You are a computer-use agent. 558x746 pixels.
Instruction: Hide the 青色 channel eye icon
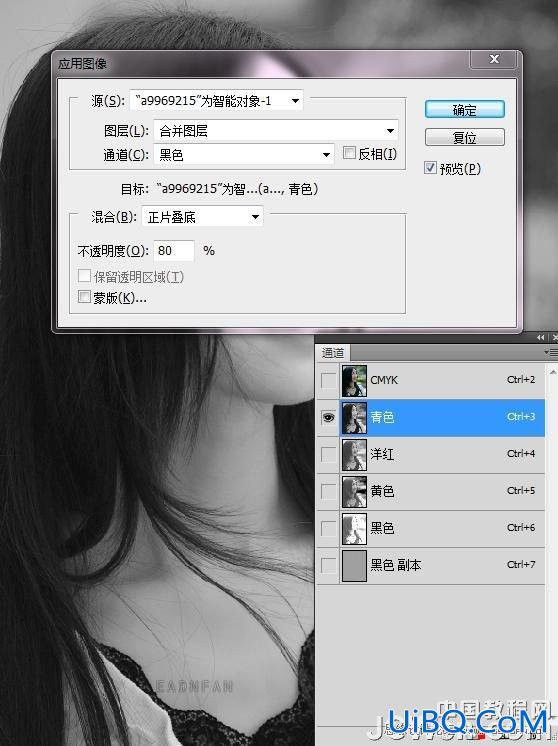[x=328, y=418]
